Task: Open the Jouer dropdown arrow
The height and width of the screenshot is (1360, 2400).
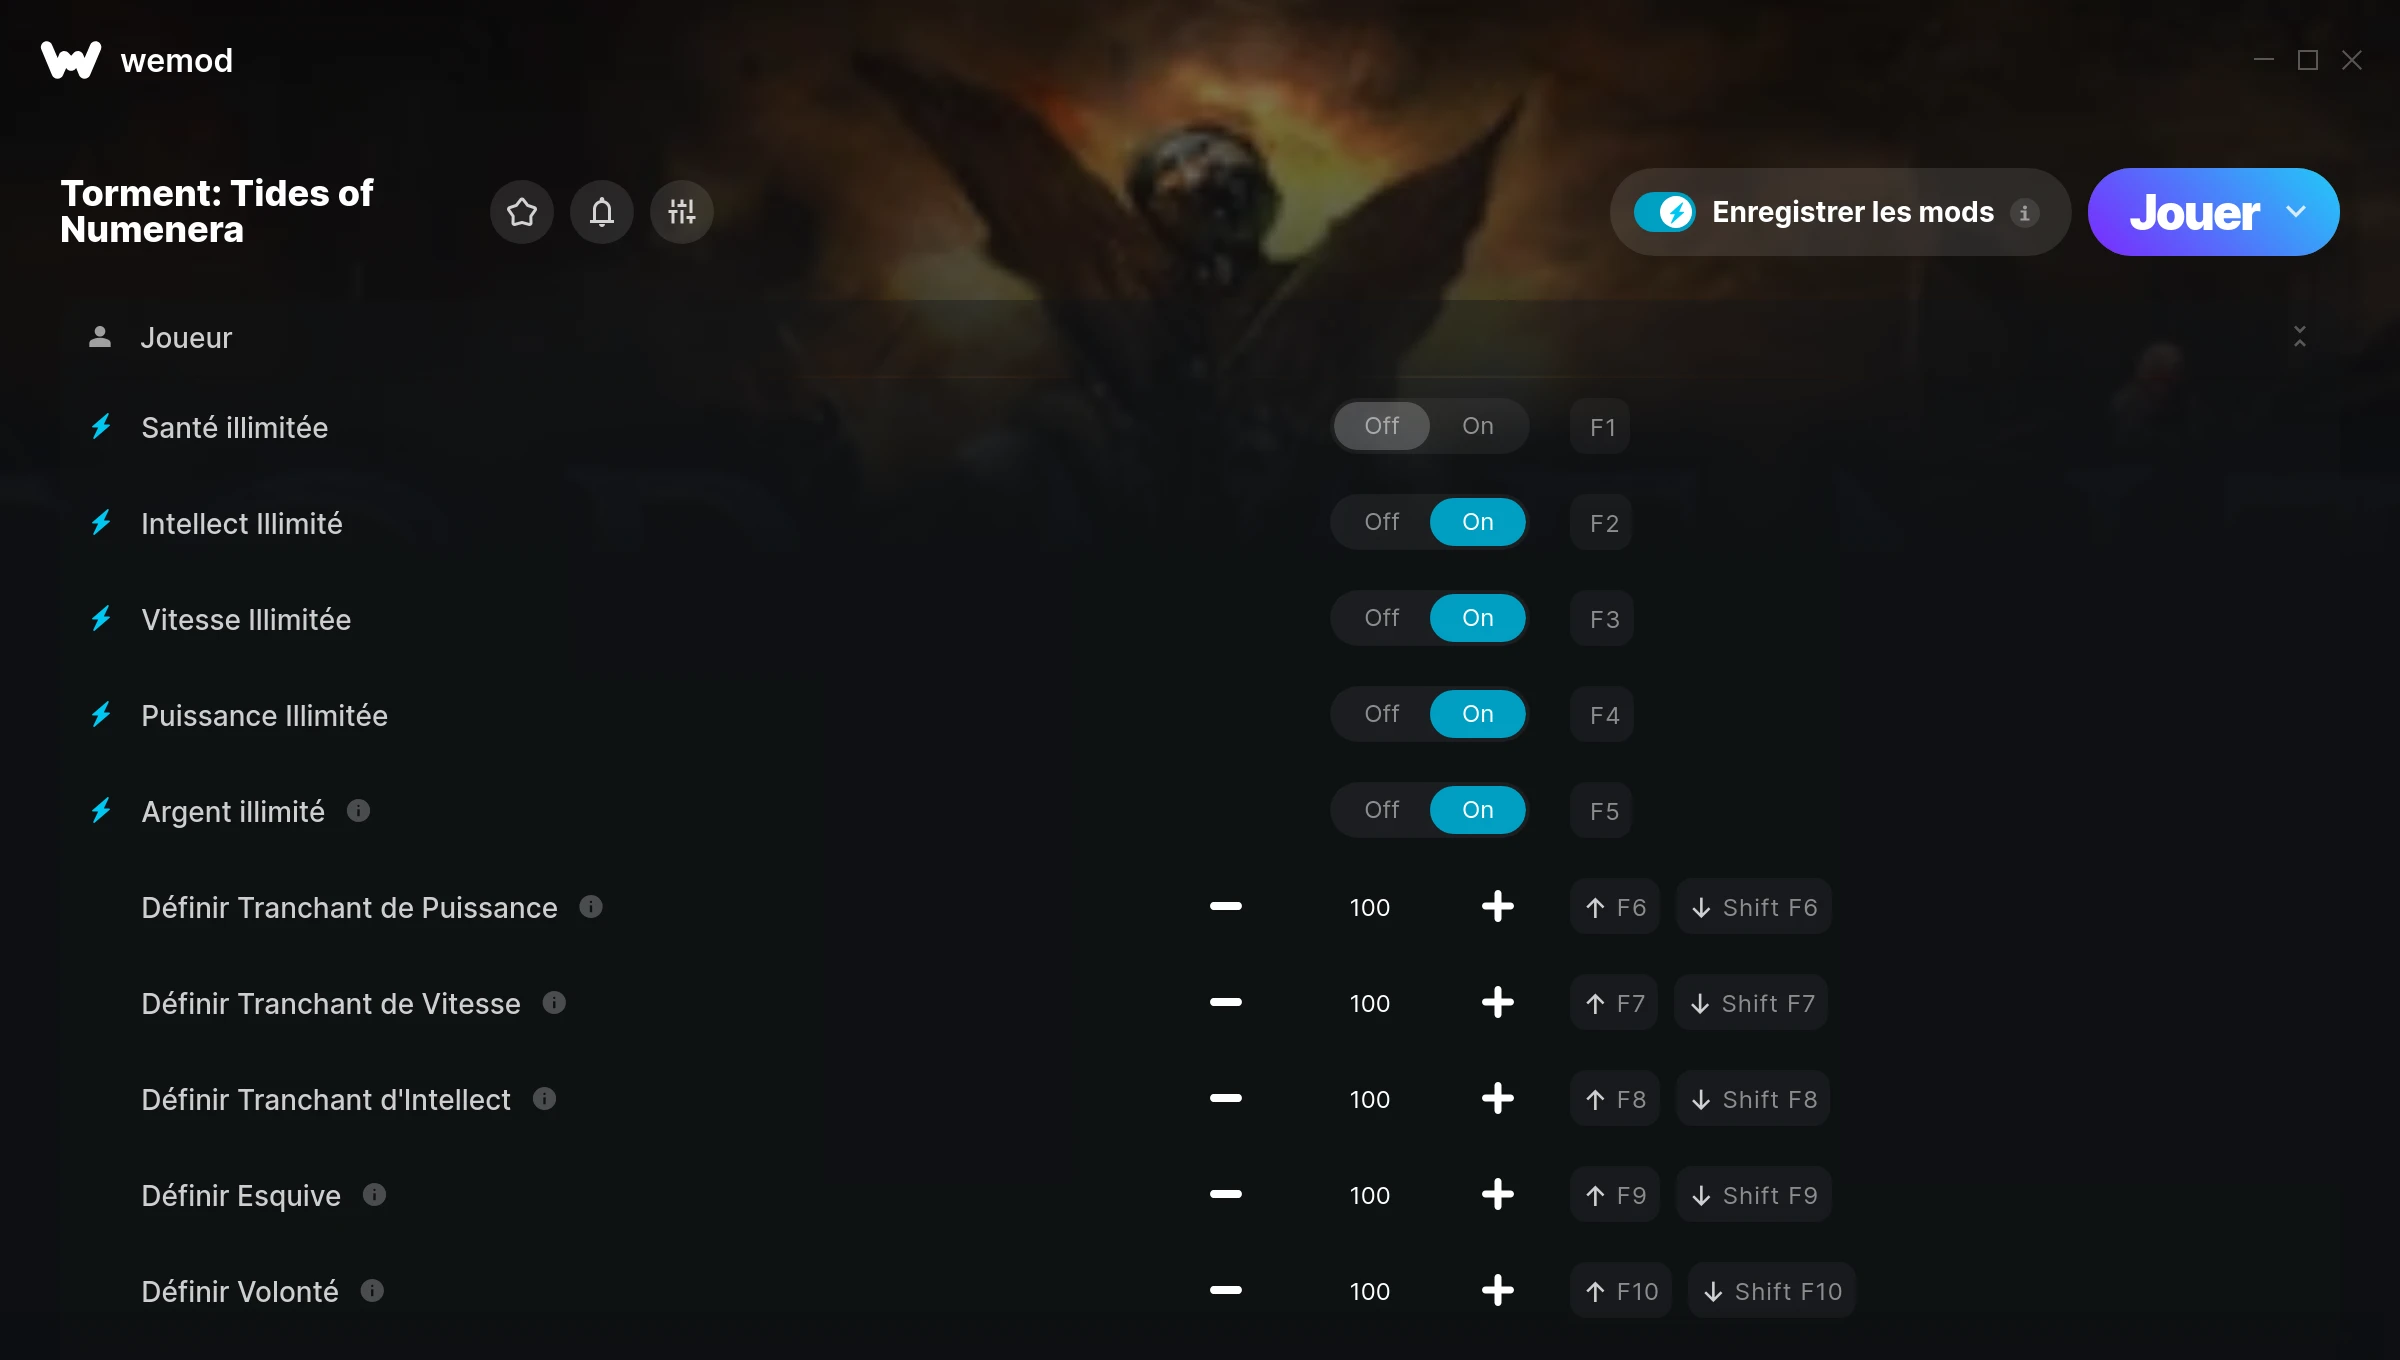Action: point(2296,212)
